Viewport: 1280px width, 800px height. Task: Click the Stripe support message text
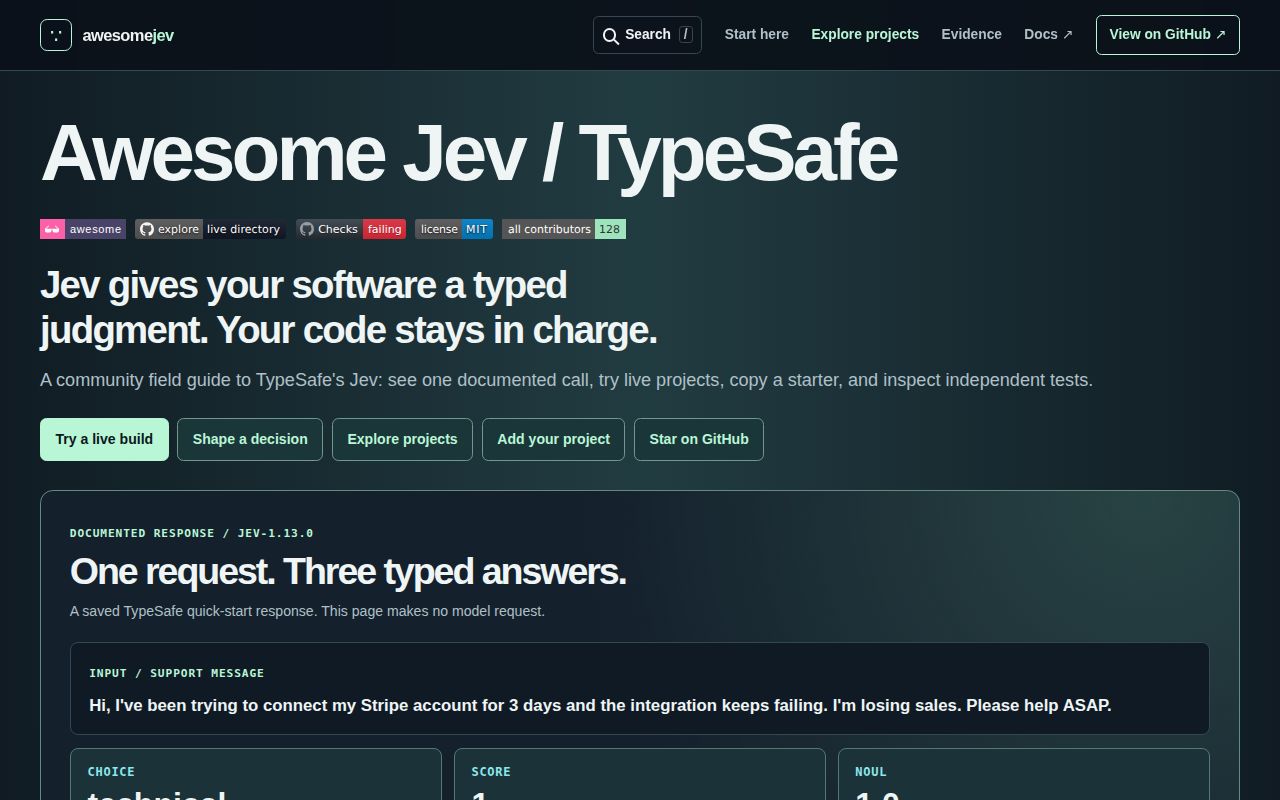[600, 705]
